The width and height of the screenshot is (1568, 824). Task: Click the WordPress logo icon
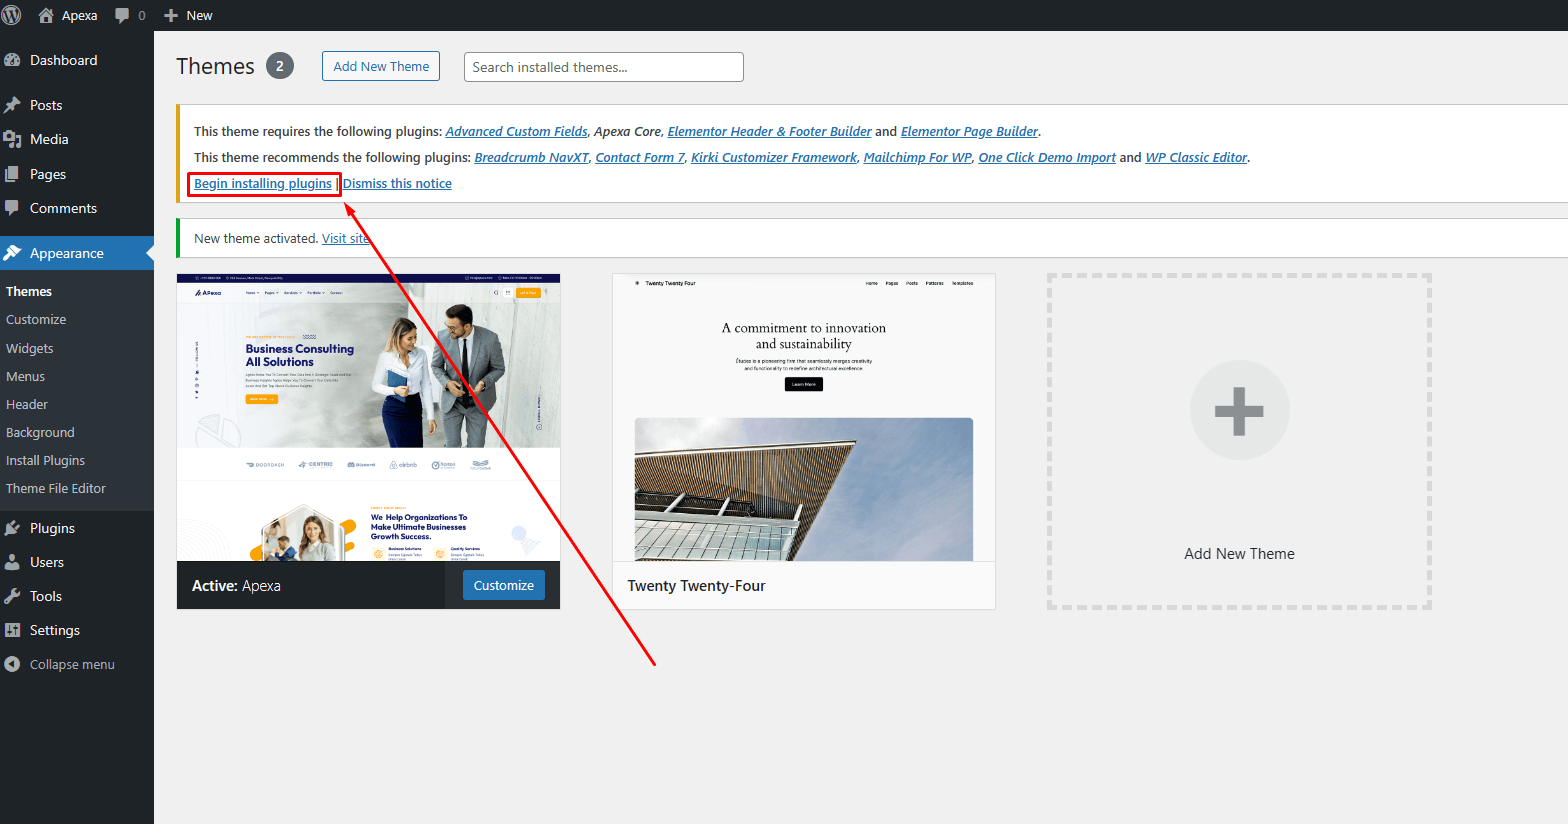coord(11,15)
